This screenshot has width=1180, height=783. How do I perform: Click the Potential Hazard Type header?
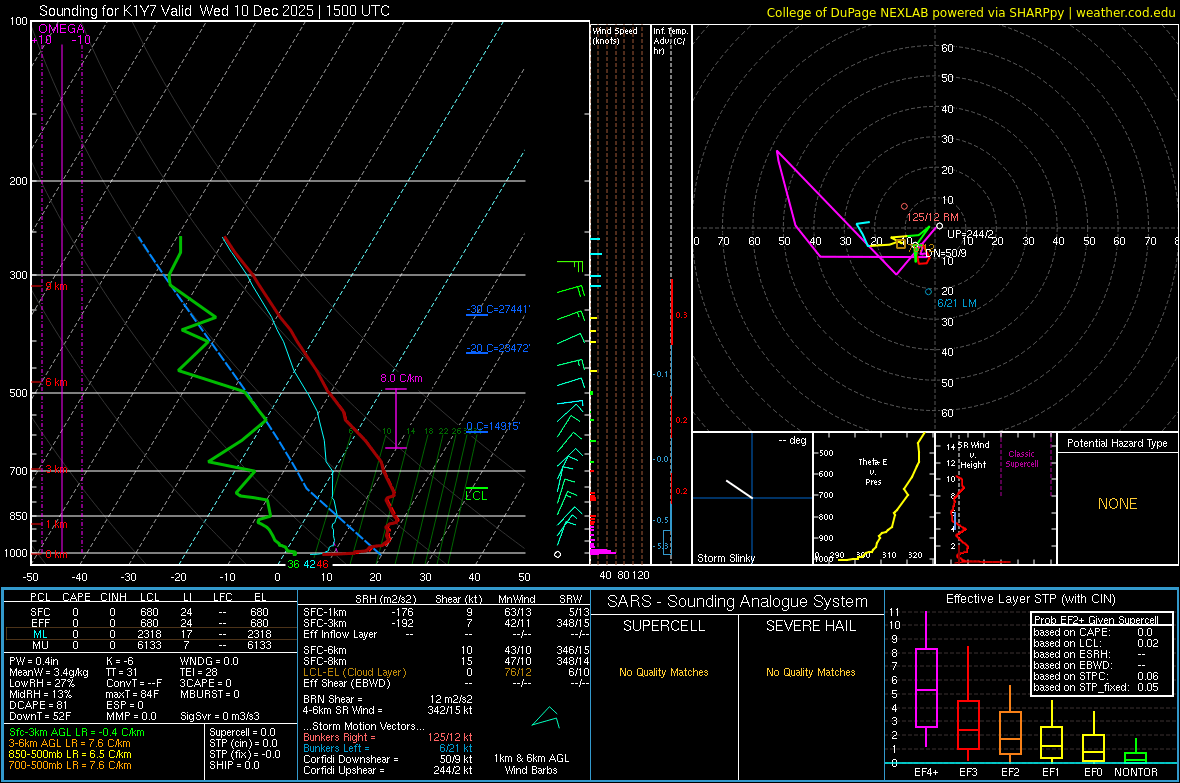1117,443
